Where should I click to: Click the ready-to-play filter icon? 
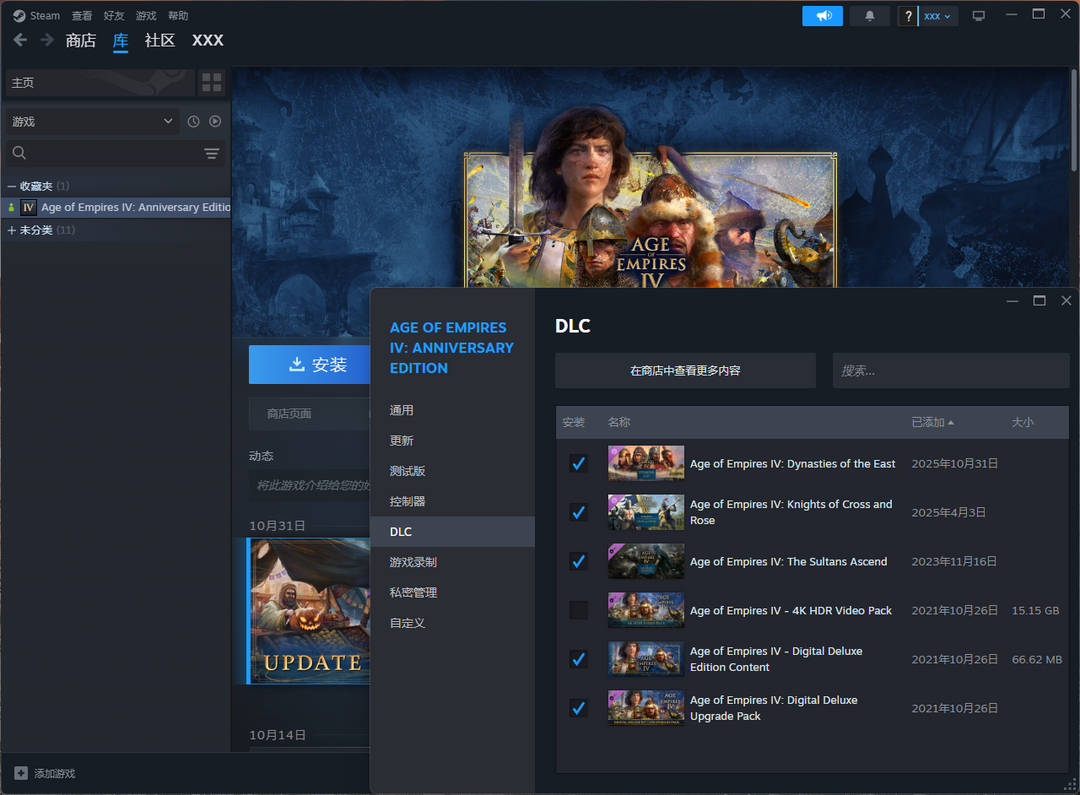tap(215, 121)
